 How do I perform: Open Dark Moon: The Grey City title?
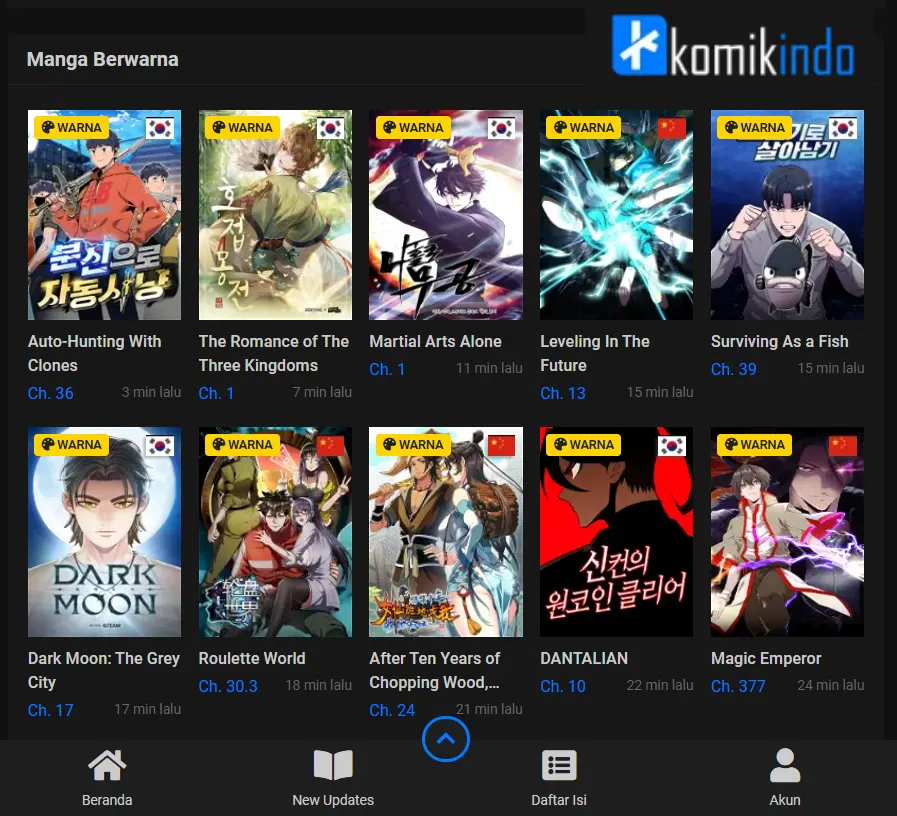click(104, 670)
